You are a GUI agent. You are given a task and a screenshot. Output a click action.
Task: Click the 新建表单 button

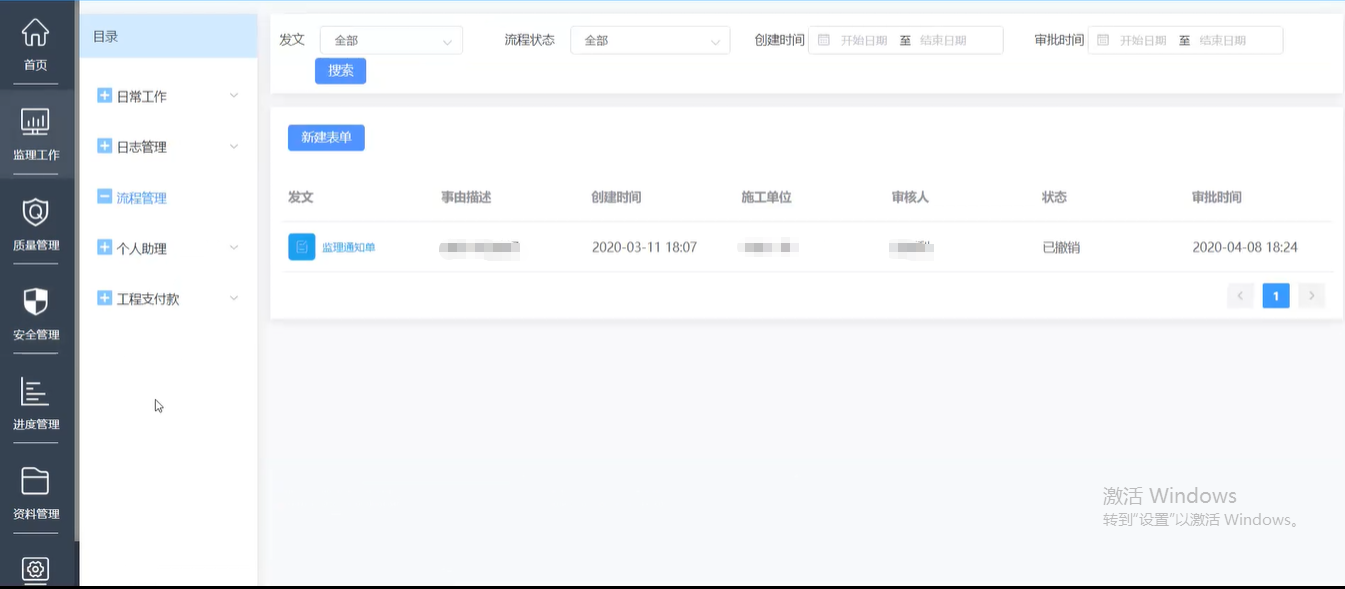point(326,138)
